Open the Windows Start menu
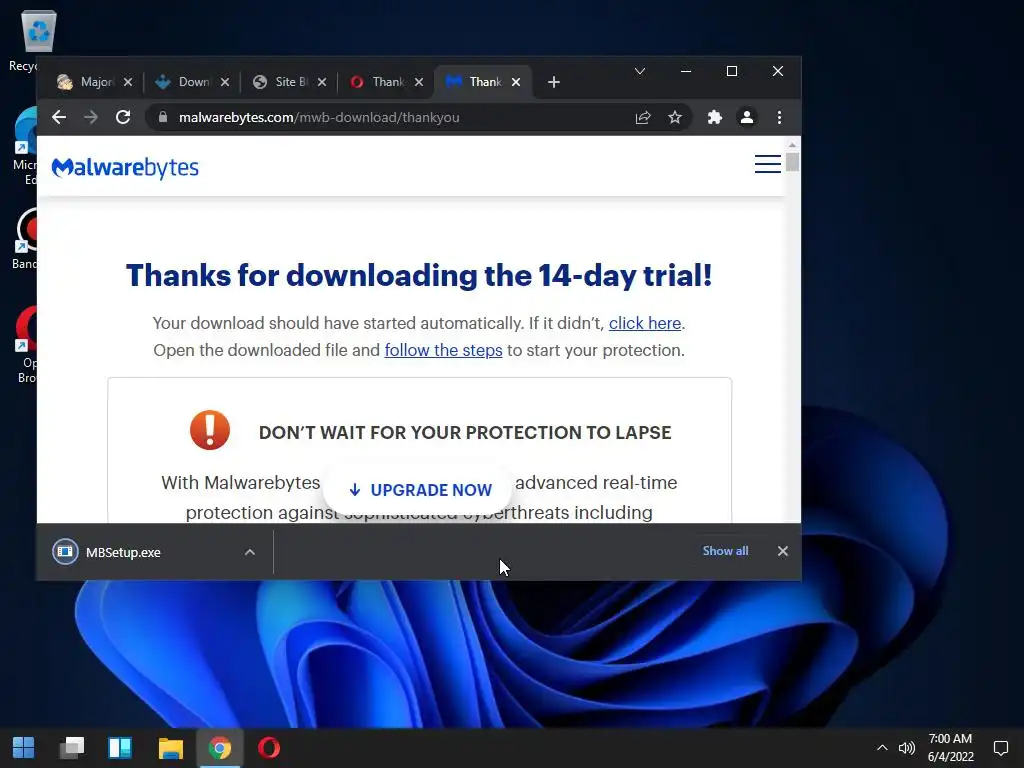The width and height of the screenshot is (1024, 768). coord(24,748)
